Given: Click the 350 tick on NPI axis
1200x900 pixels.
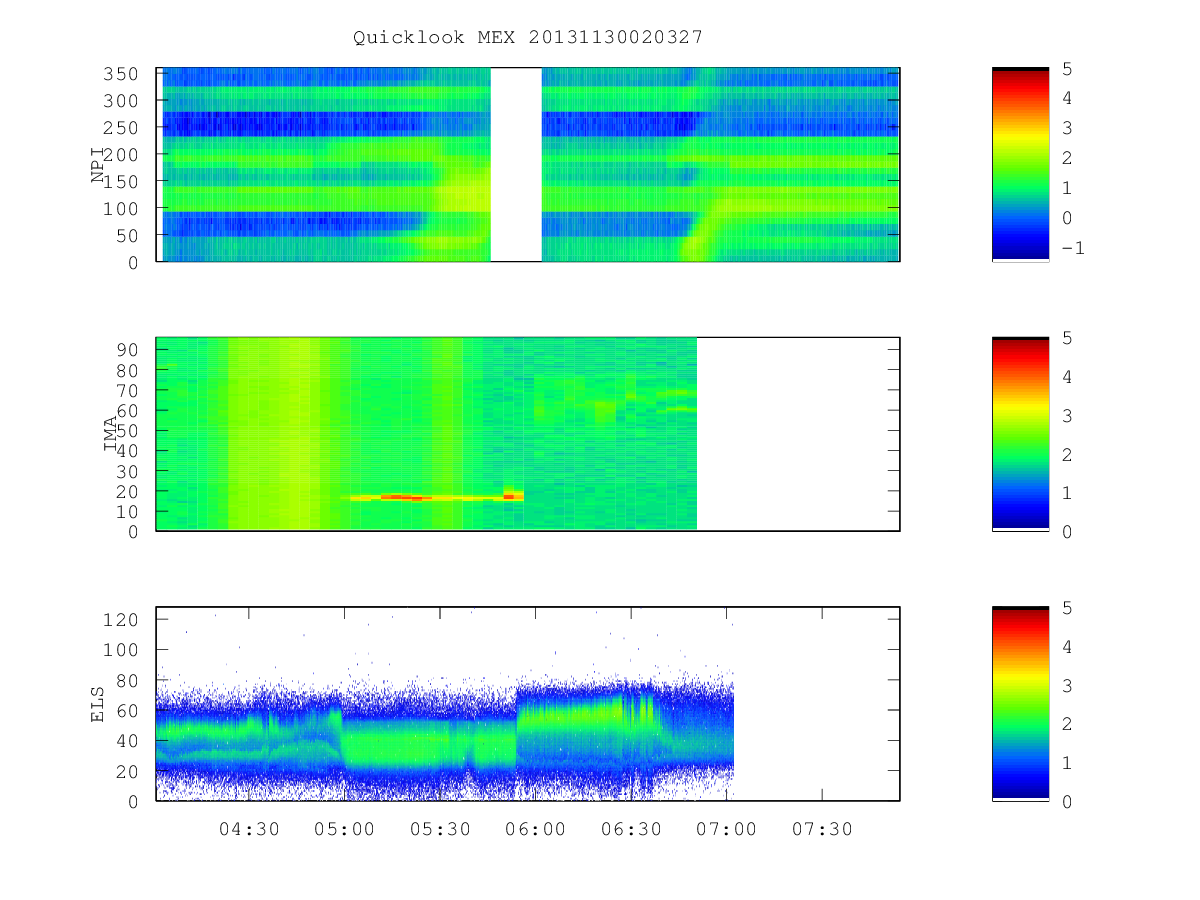Looking at the screenshot, I should click(x=121, y=74).
